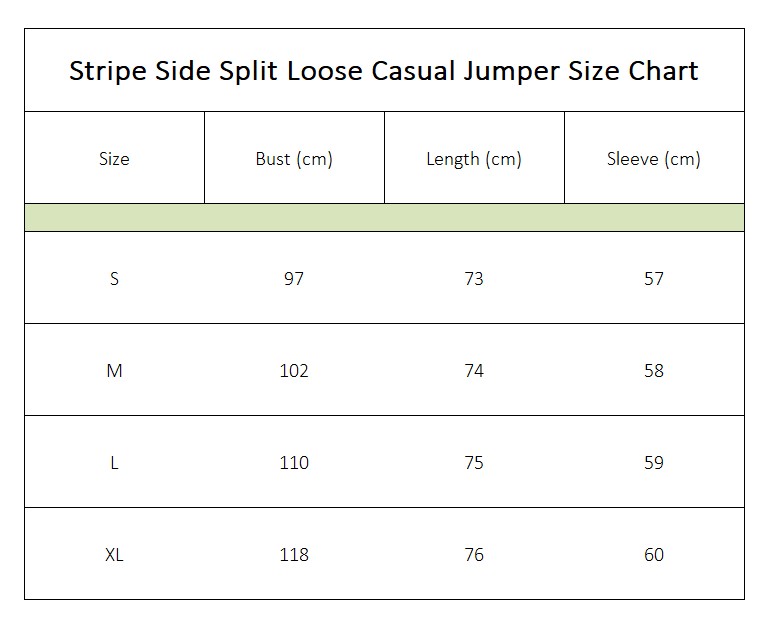
Task: Select the Length (cm) column header
Action: click(x=474, y=159)
